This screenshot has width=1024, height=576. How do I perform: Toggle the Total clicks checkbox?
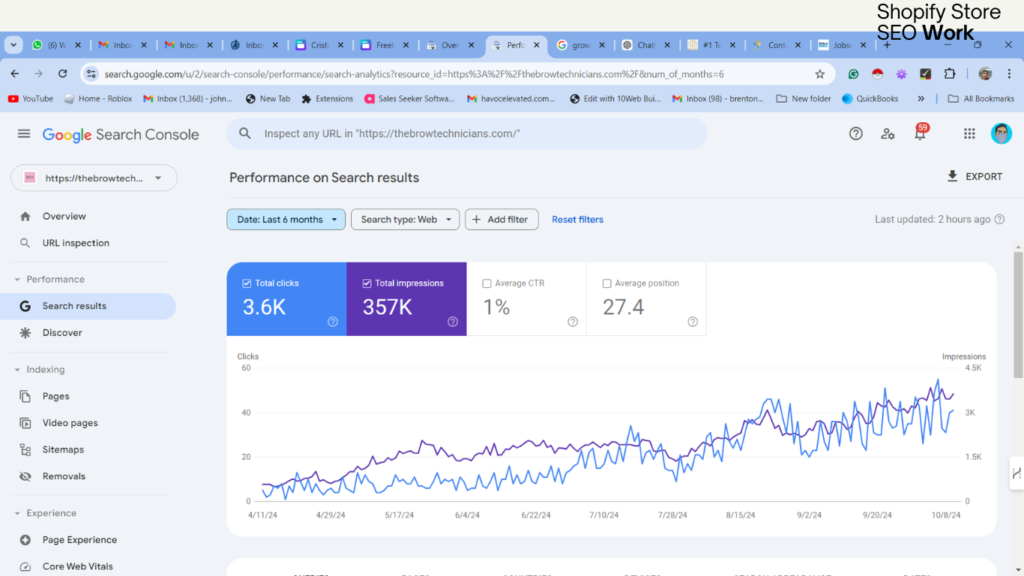pyautogui.click(x=247, y=283)
